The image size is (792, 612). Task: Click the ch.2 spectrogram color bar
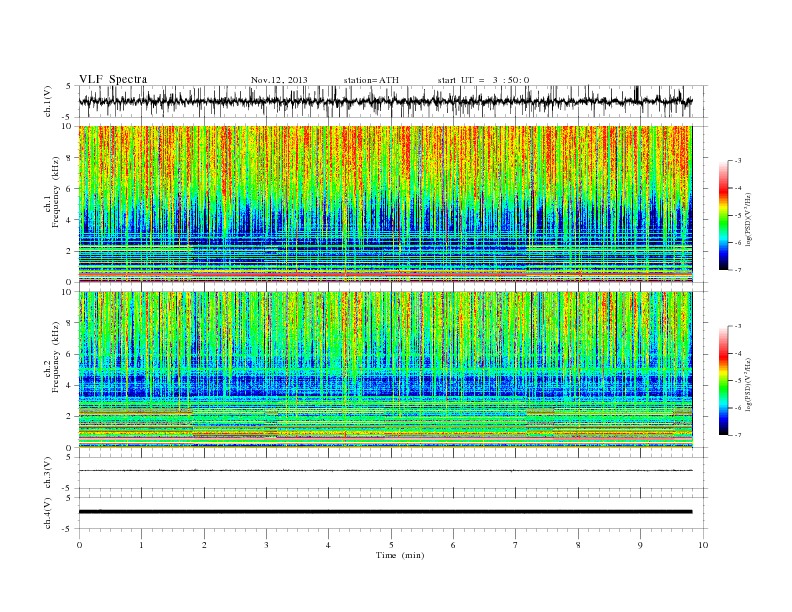tap(724, 380)
